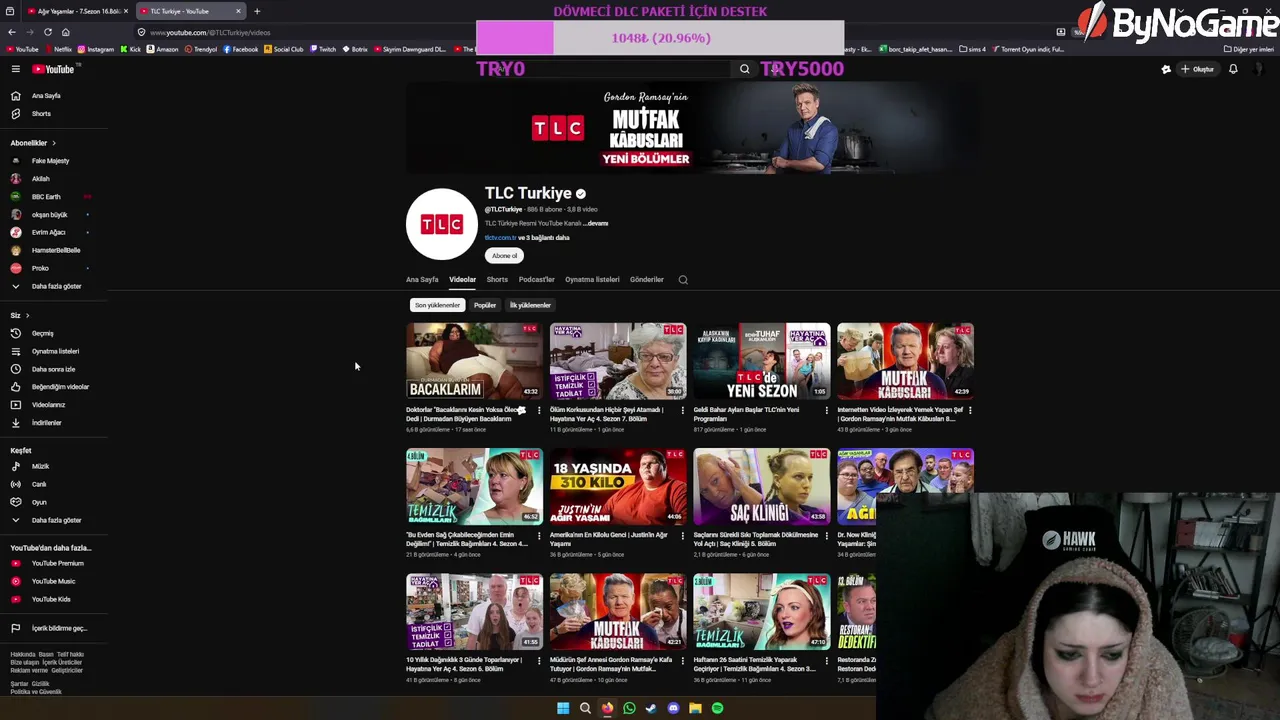This screenshot has height=720, width=1280.
Task: Open İndirilenler in the sidebar
Action: coord(46,423)
